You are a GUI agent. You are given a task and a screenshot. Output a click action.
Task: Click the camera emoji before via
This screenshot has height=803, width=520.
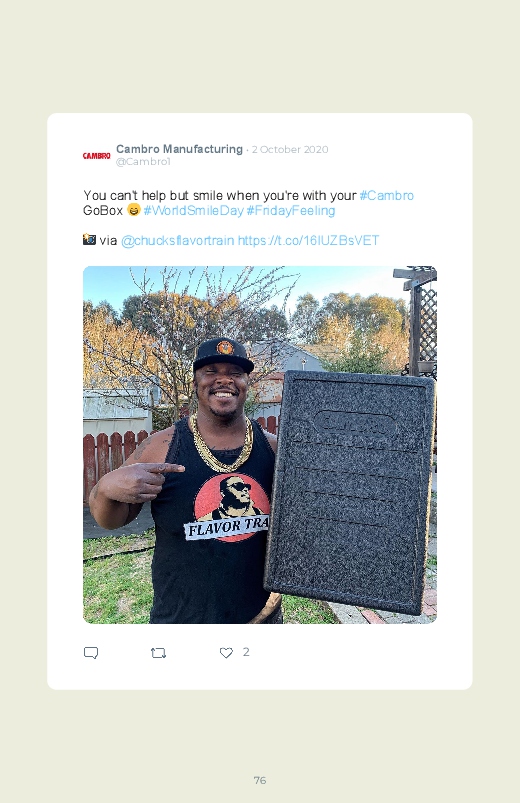(x=89, y=240)
